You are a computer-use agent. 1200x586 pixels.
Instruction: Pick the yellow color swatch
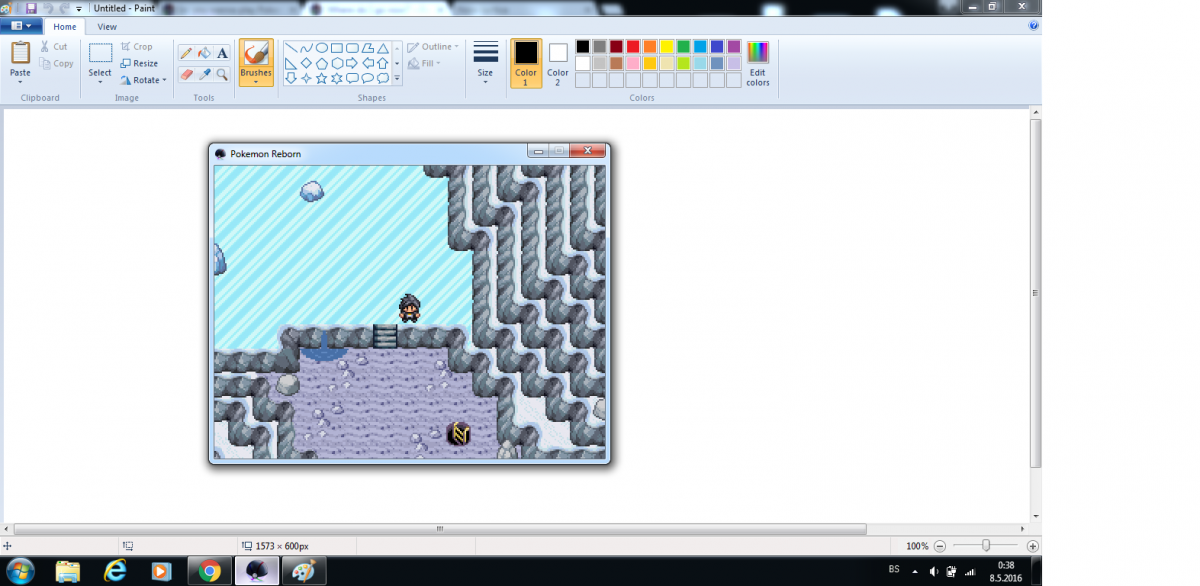pyautogui.click(x=666, y=47)
